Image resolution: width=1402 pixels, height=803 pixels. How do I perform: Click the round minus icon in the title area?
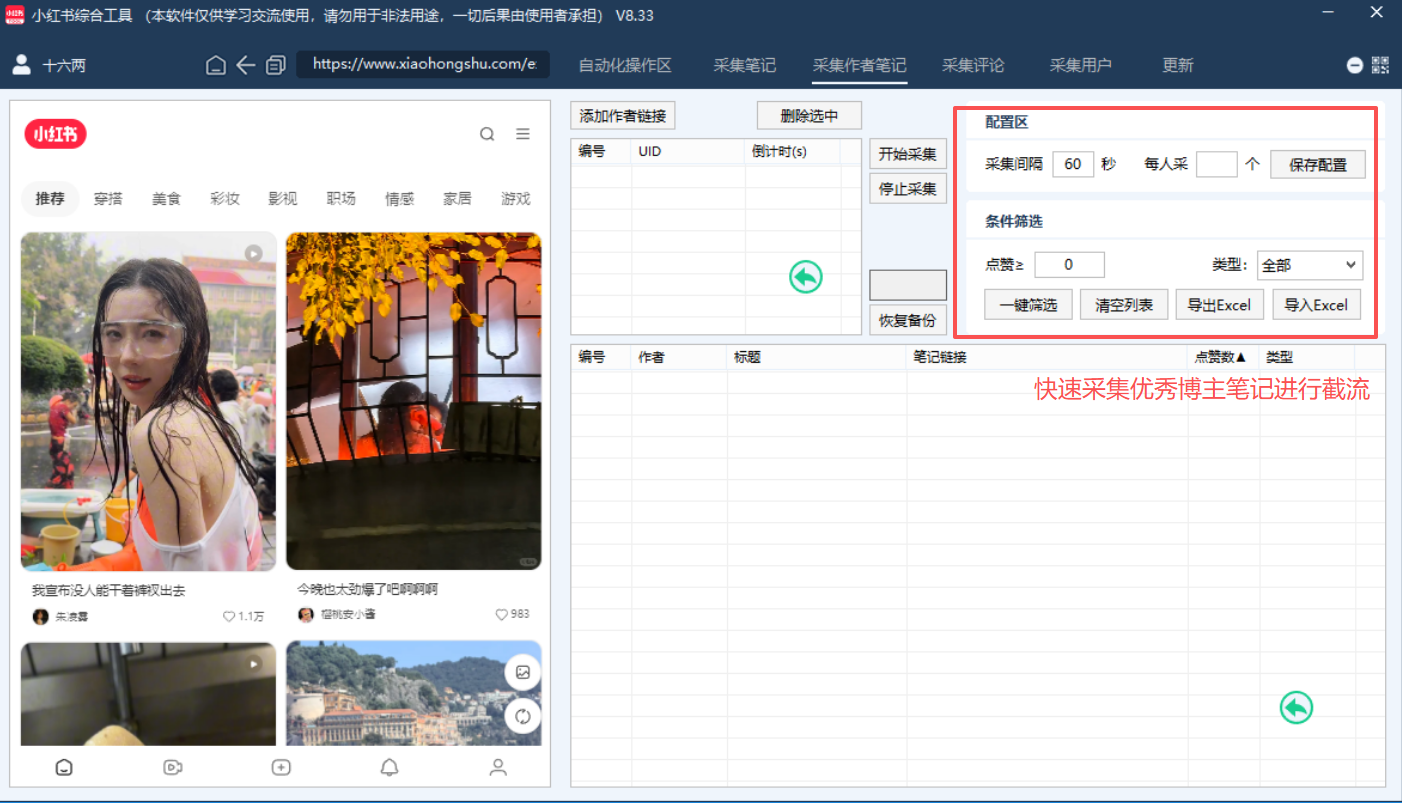1355,65
